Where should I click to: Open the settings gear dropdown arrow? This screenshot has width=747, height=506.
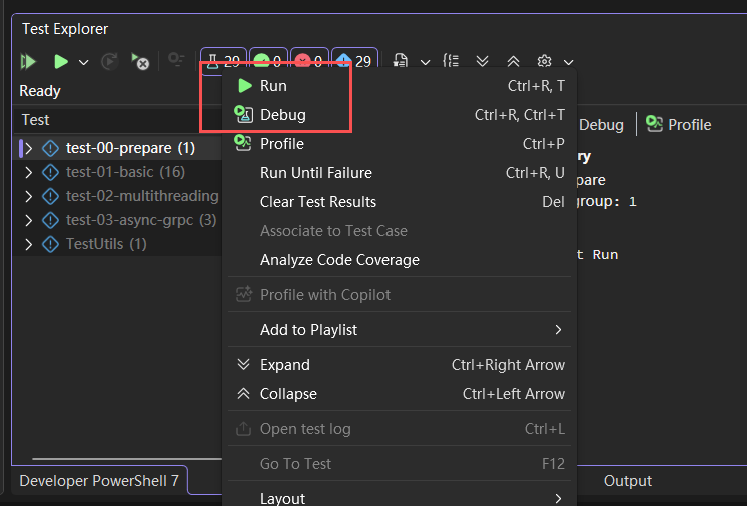point(568,62)
